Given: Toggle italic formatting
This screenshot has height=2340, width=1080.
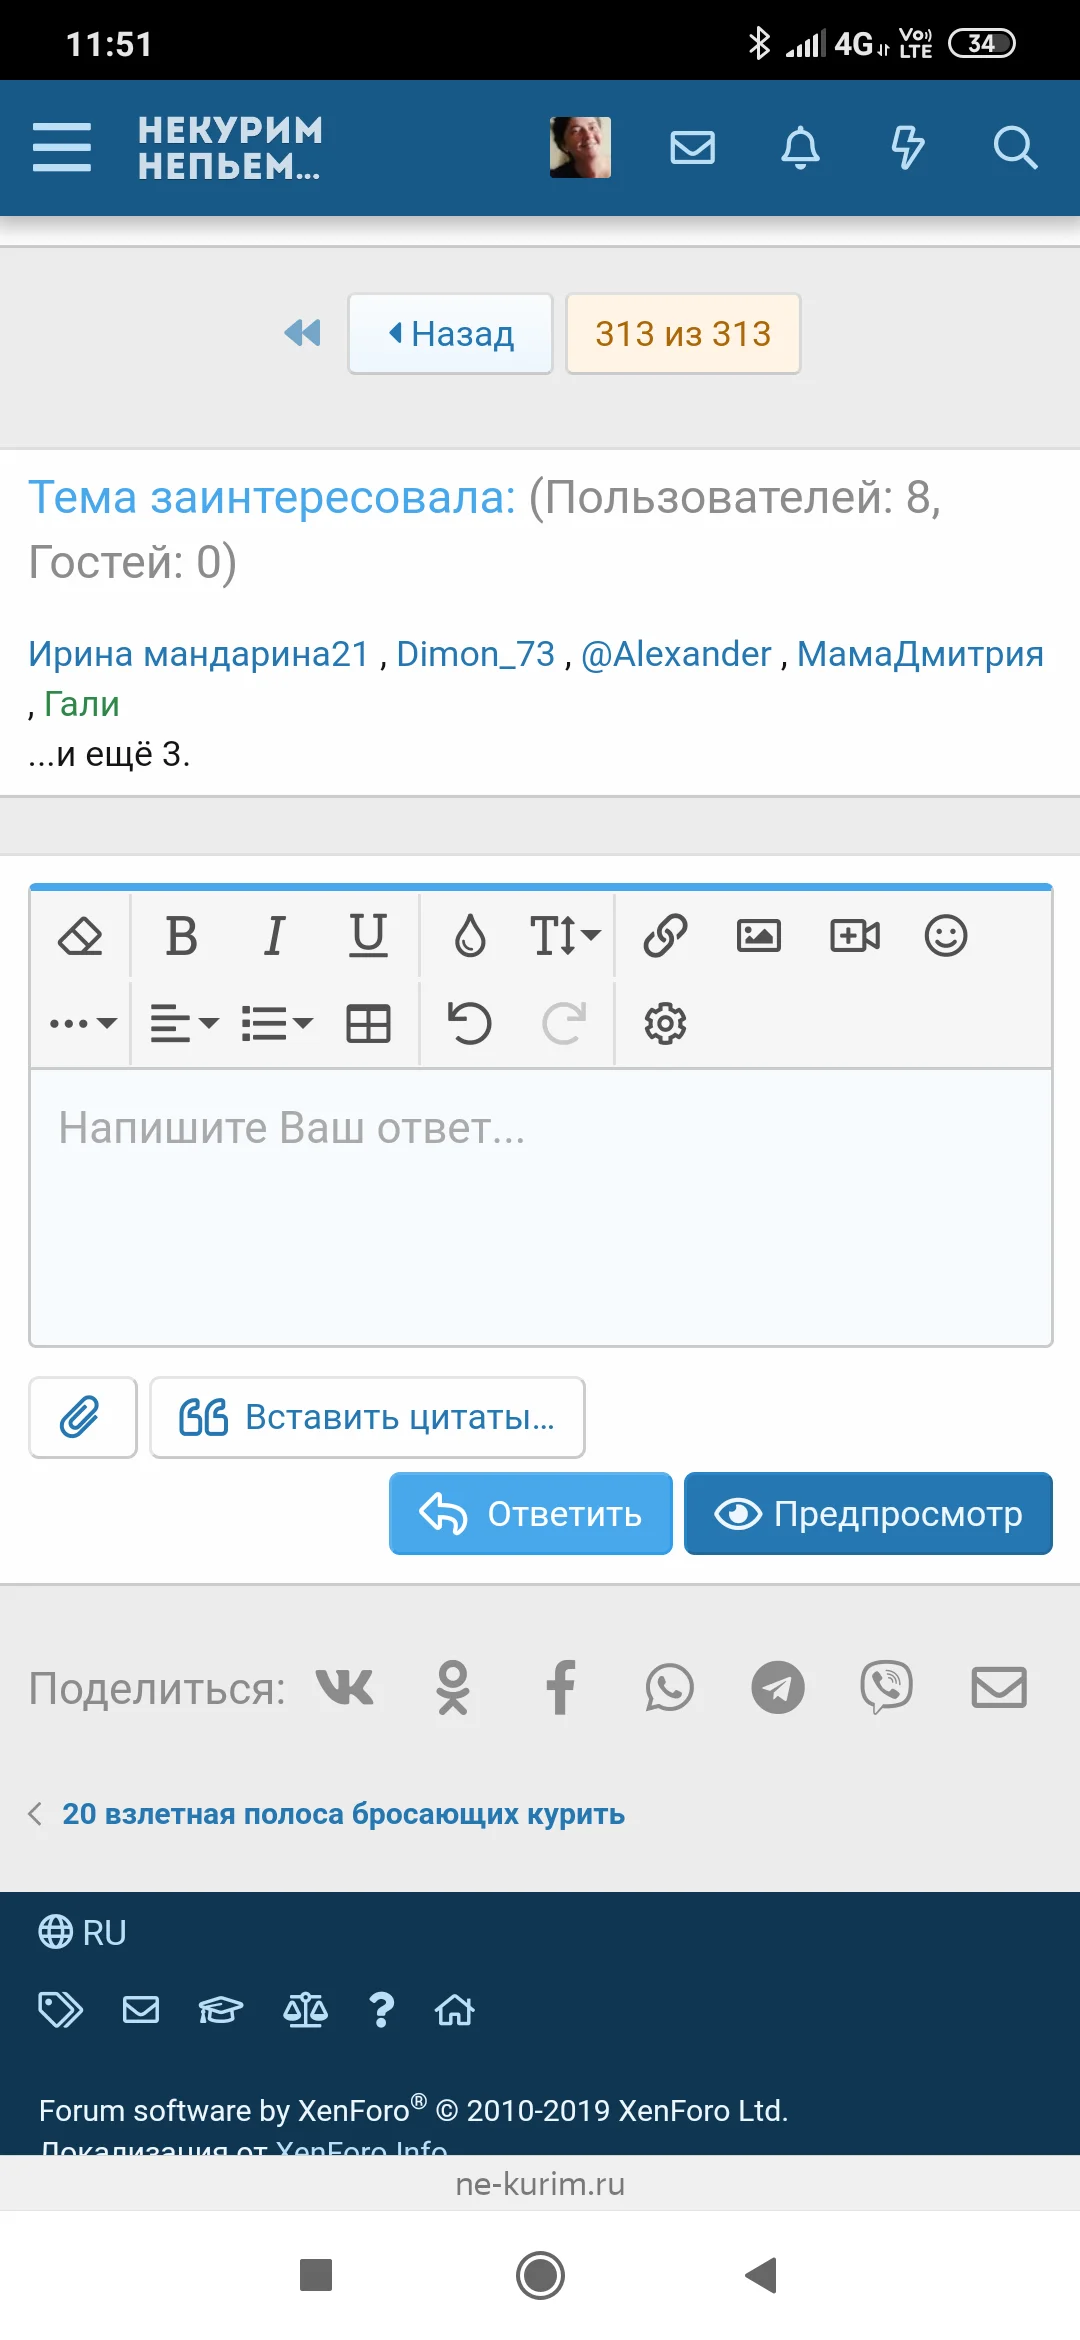Looking at the screenshot, I should [x=274, y=936].
